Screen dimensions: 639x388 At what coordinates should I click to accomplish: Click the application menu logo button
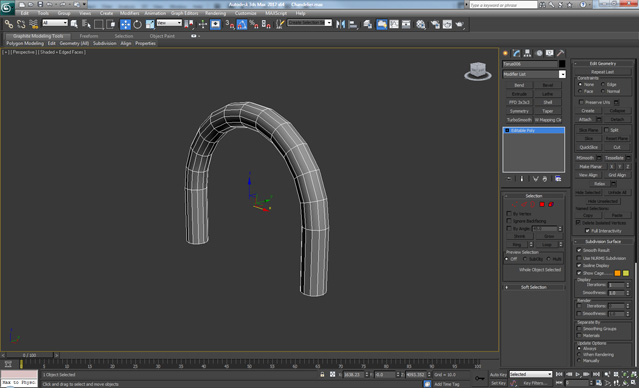pos(7,7)
